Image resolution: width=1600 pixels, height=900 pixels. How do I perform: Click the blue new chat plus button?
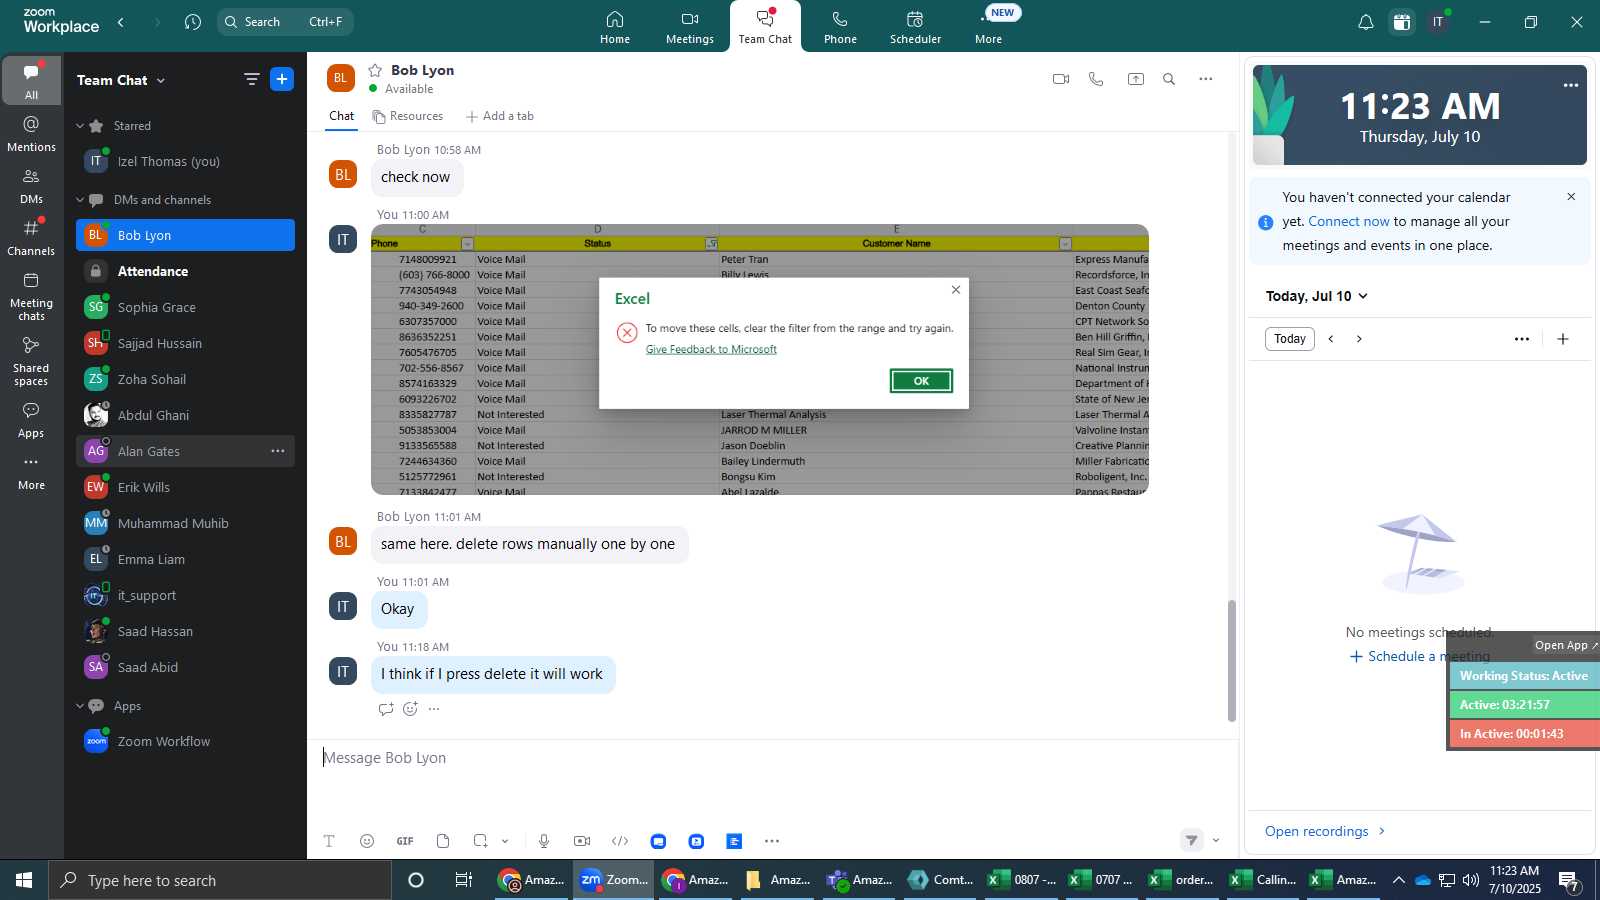[282, 79]
